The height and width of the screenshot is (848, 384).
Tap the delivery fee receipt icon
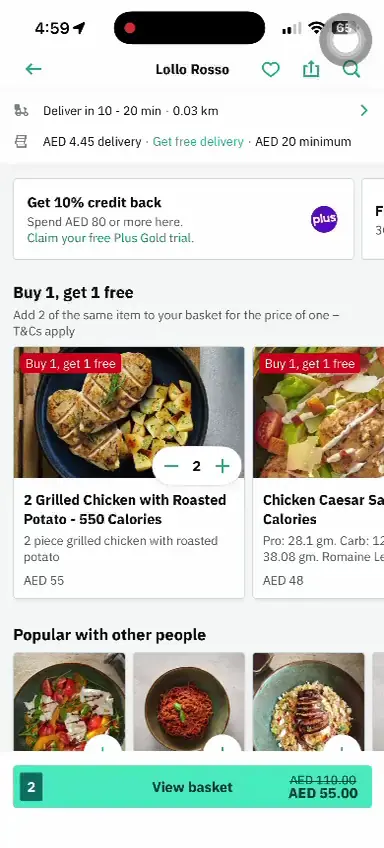21,142
